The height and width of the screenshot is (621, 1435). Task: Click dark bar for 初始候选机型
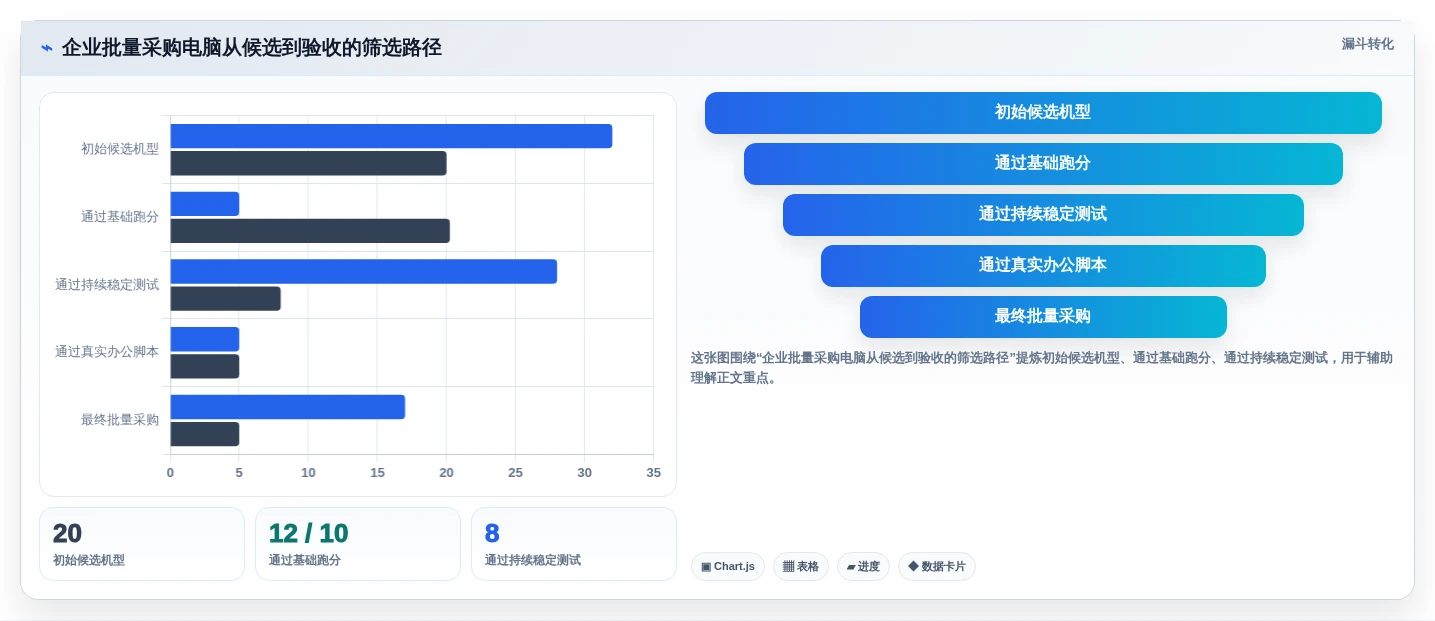[x=309, y=163]
